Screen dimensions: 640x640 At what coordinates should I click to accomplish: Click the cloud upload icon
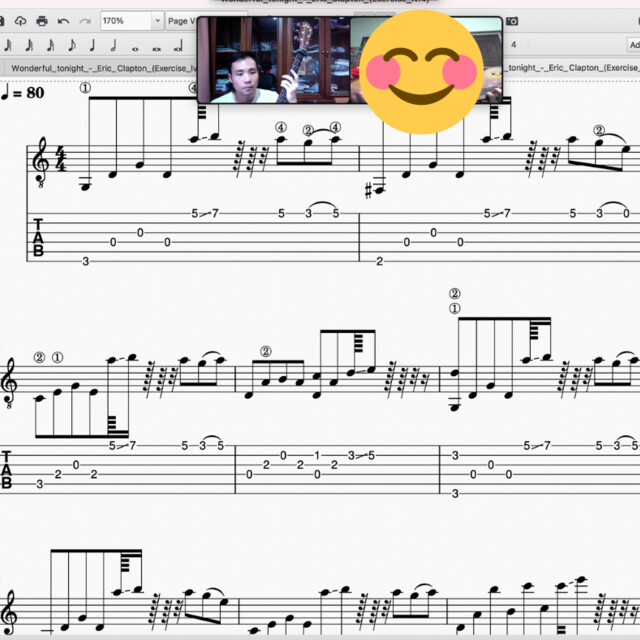click(x=20, y=21)
